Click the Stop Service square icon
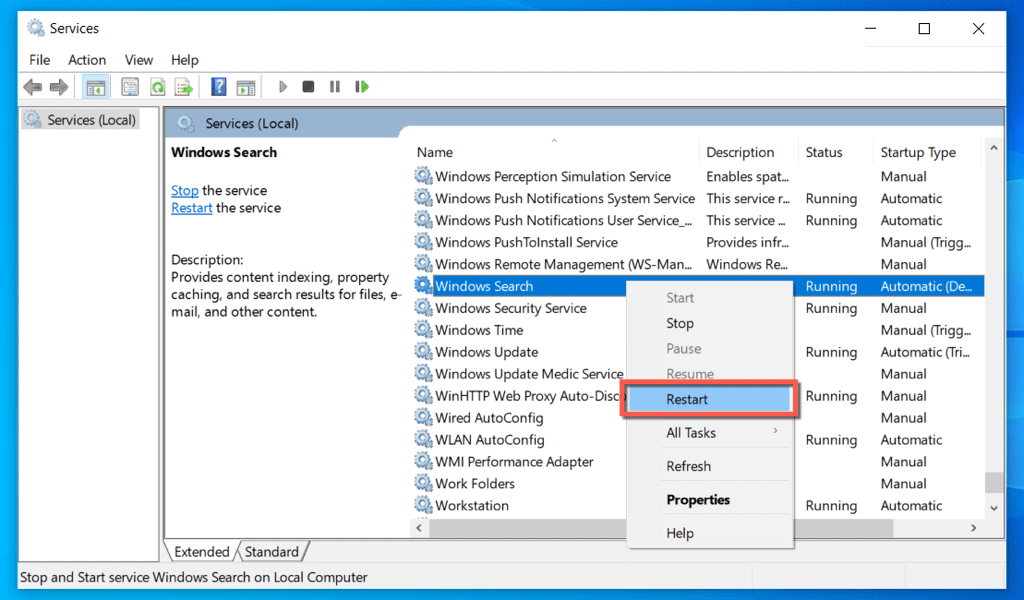This screenshot has width=1024, height=600. click(x=308, y=86)
